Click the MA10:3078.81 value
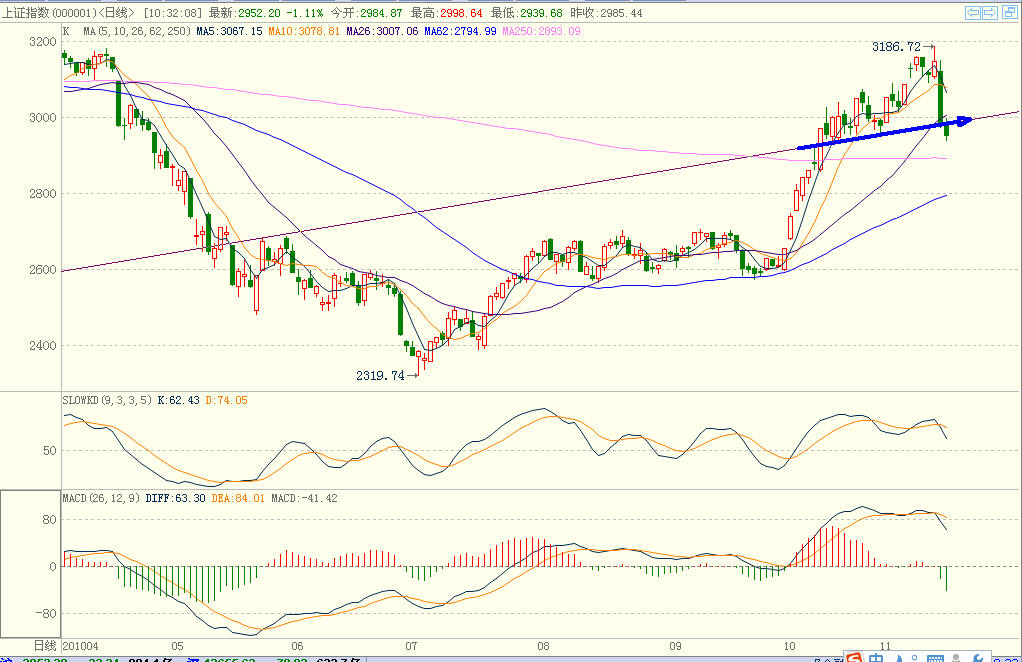The width and height of the screenshot is (1022, 662). (x=304, y=31)
